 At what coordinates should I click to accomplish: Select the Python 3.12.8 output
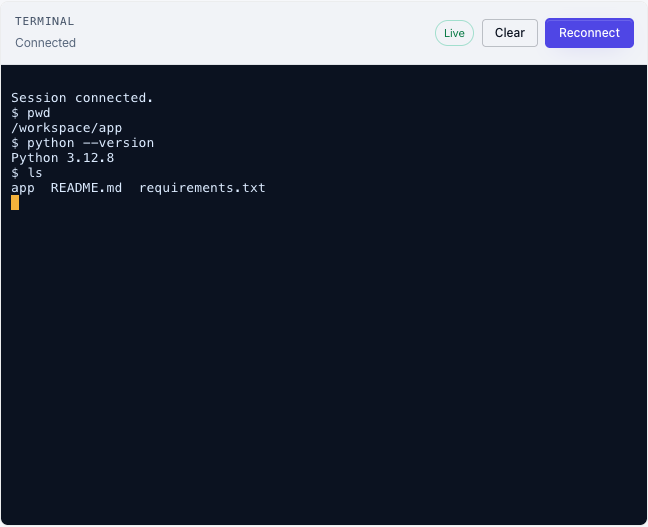coord(62,158)
